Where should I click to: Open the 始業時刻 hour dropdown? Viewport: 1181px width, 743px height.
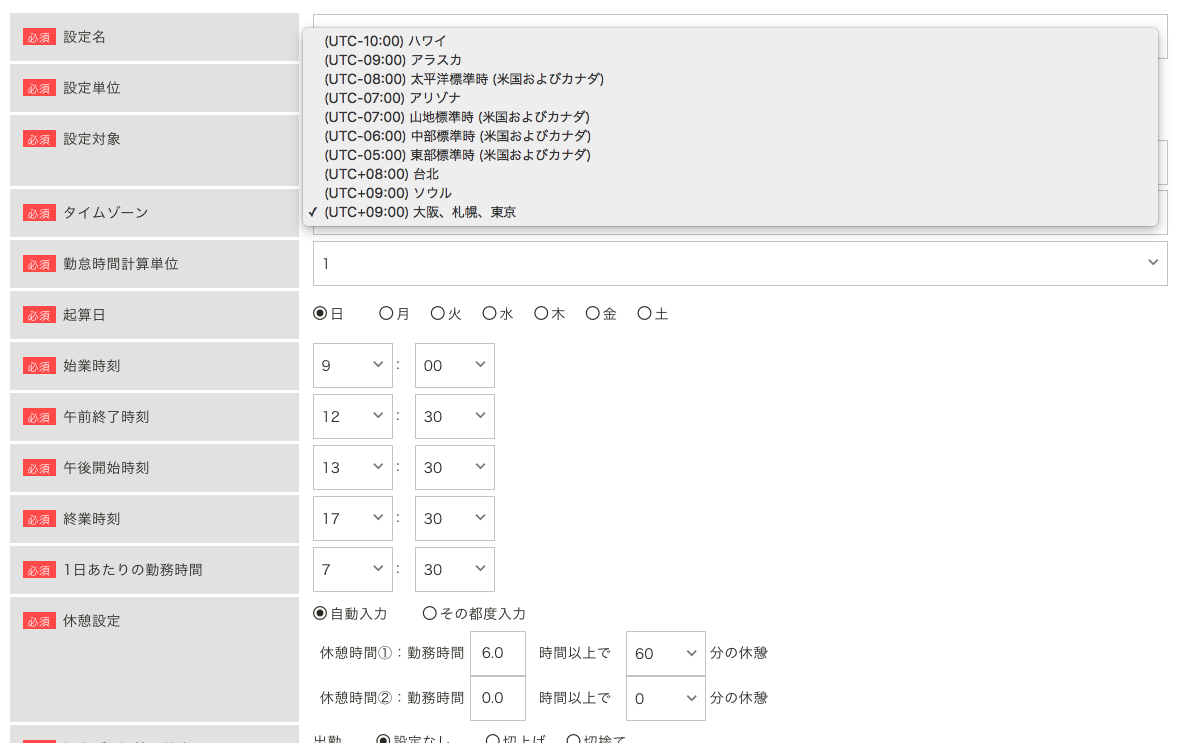pos(352,366)
